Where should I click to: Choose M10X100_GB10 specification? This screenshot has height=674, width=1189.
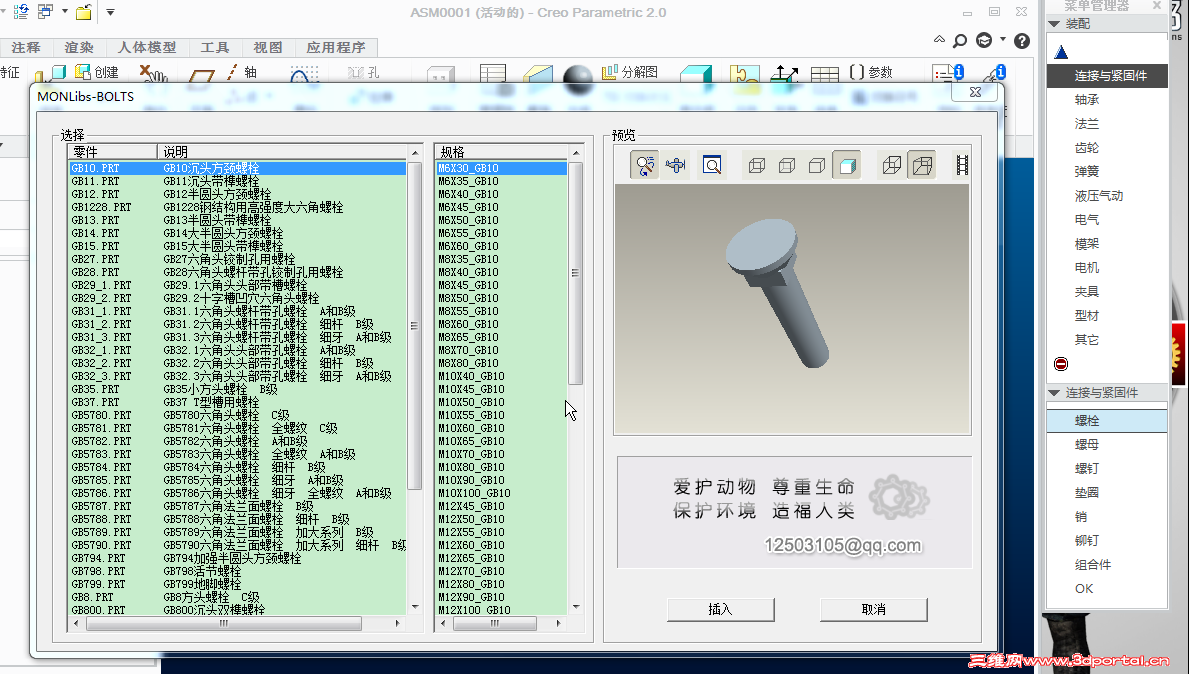pyautogui.click(x=501, y=493)
